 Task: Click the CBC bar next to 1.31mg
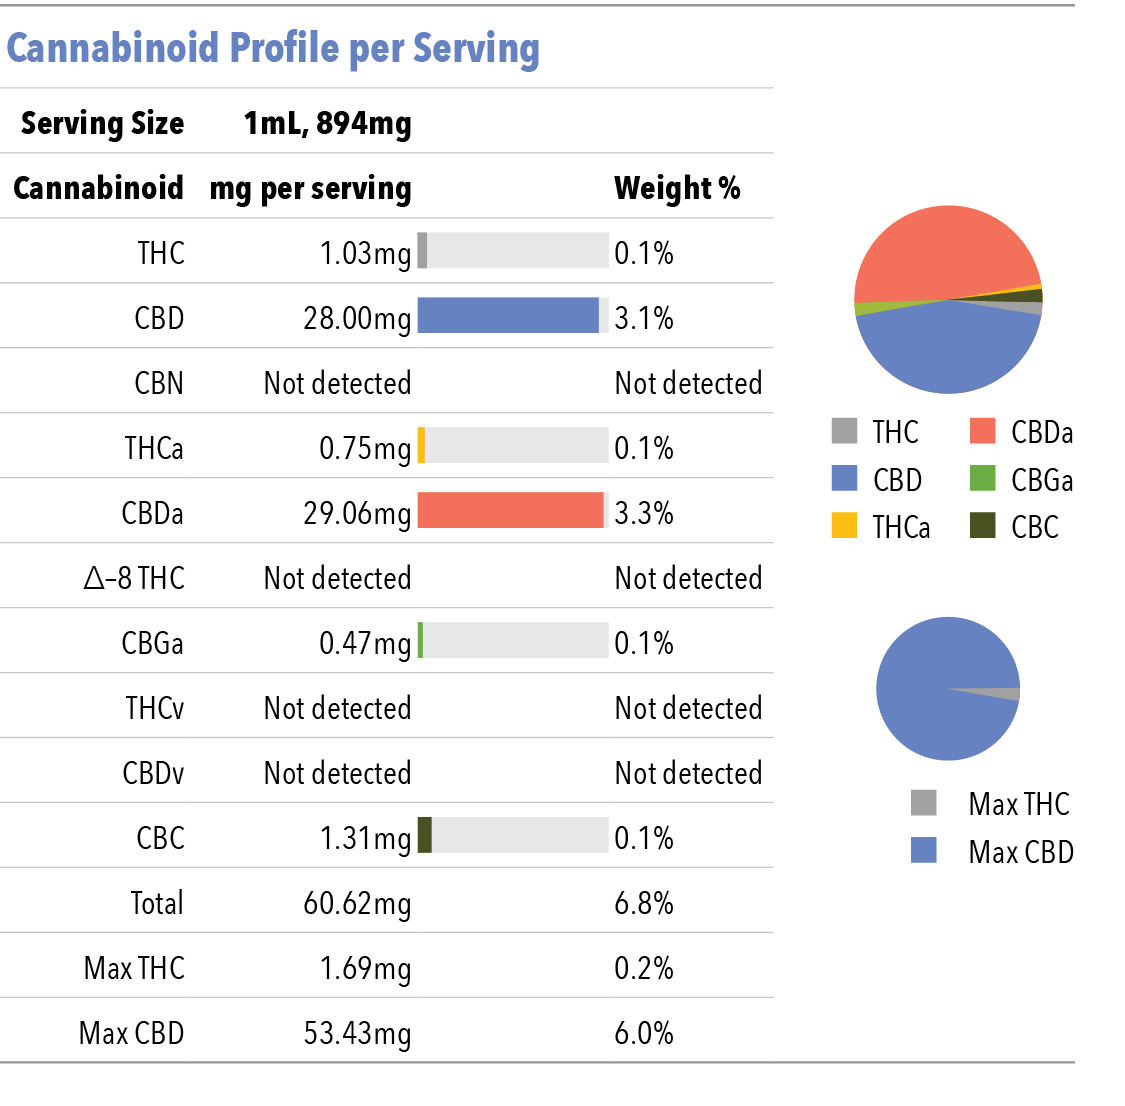(425, 835)
